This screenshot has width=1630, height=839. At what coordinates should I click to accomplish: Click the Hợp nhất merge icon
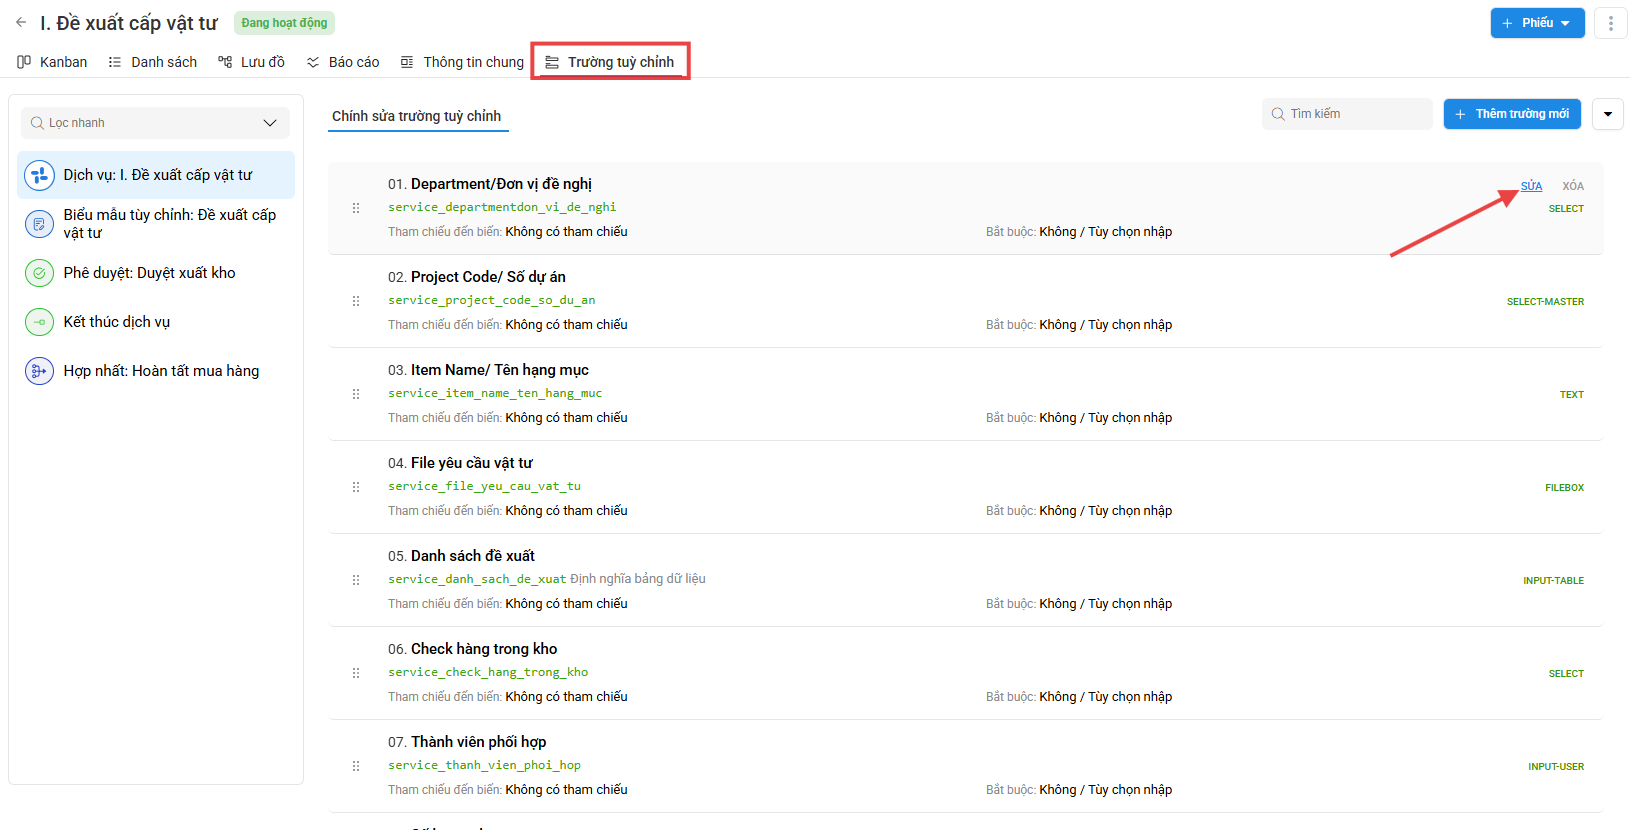point(39,371)
